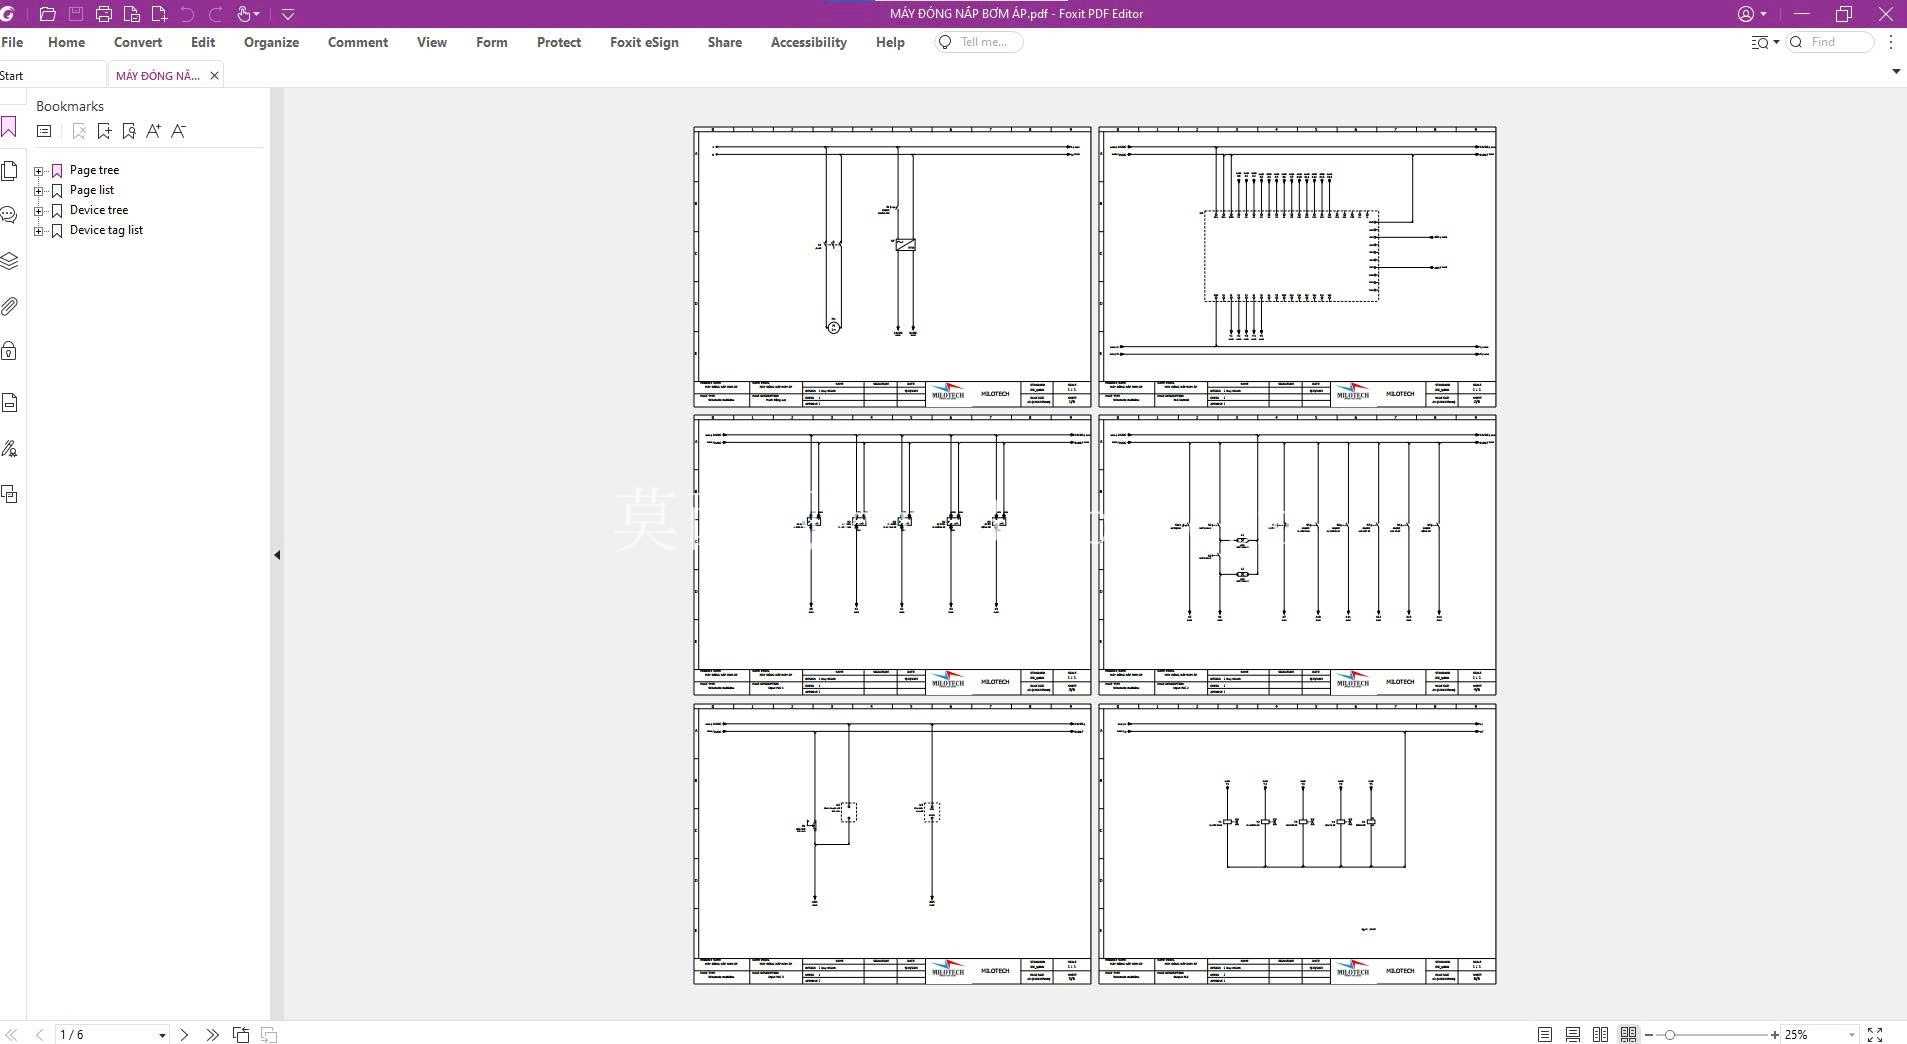Click the Bookmarks panel icon in sidebar
The image size is (1907, 1044).
coord(9,126)
